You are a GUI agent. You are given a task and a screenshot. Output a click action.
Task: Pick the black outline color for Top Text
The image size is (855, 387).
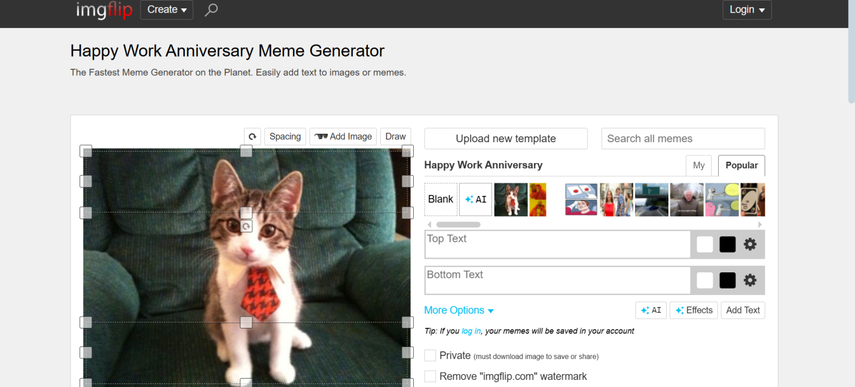pyautogui.click(x=727, y=244)
